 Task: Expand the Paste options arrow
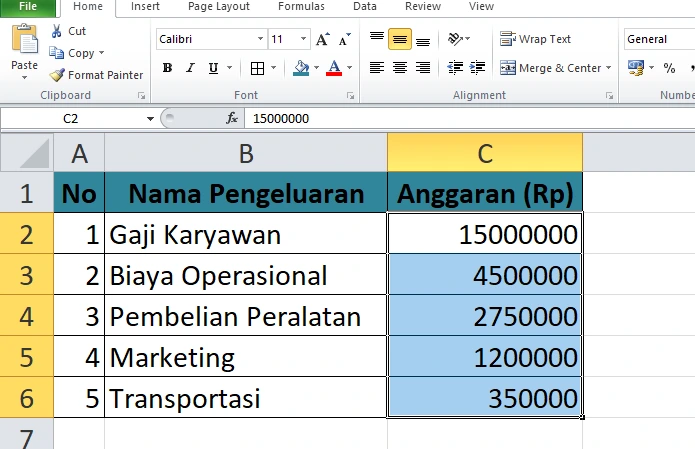(x=24, y=78)
